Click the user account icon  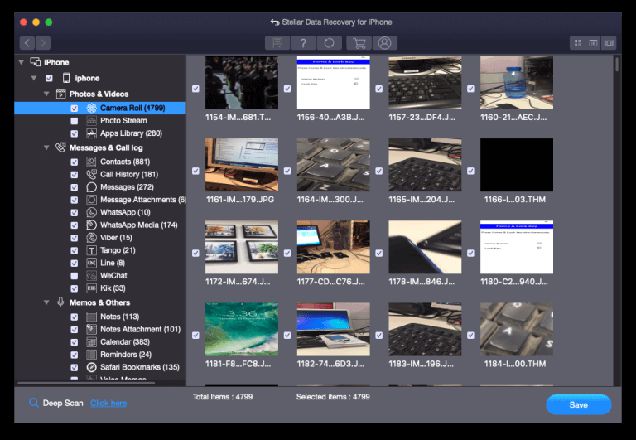pos(385,43)
